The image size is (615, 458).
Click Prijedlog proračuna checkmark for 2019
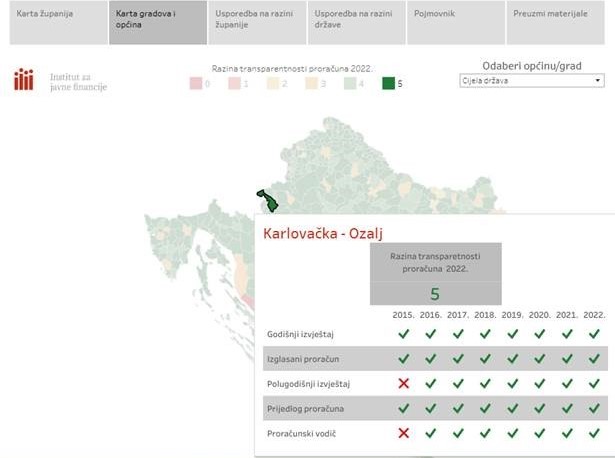point(512,408)
